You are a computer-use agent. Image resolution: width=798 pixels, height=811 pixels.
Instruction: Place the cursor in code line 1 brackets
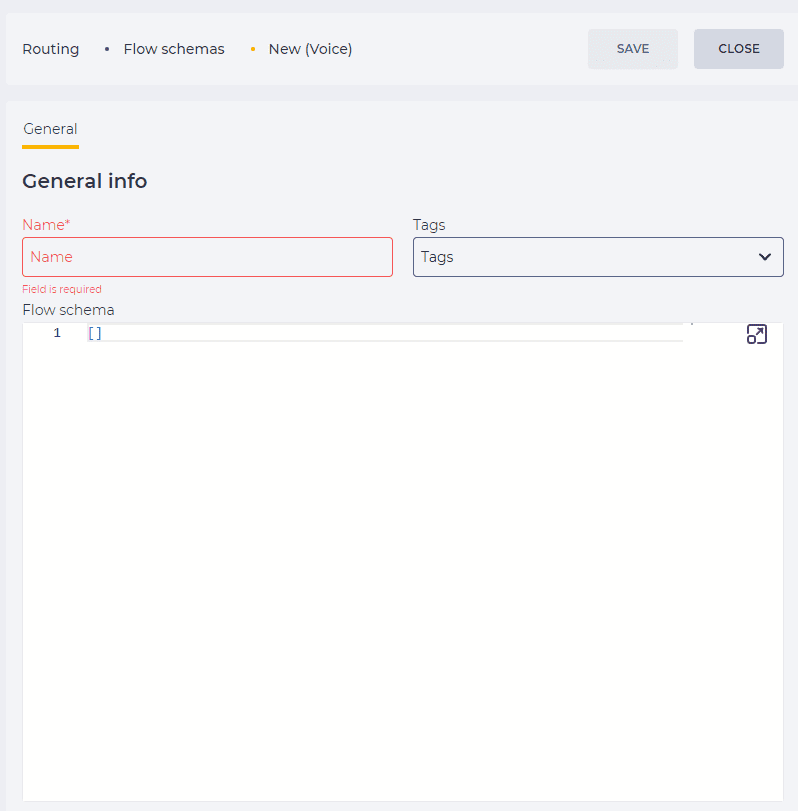click(x=95, y=333)
